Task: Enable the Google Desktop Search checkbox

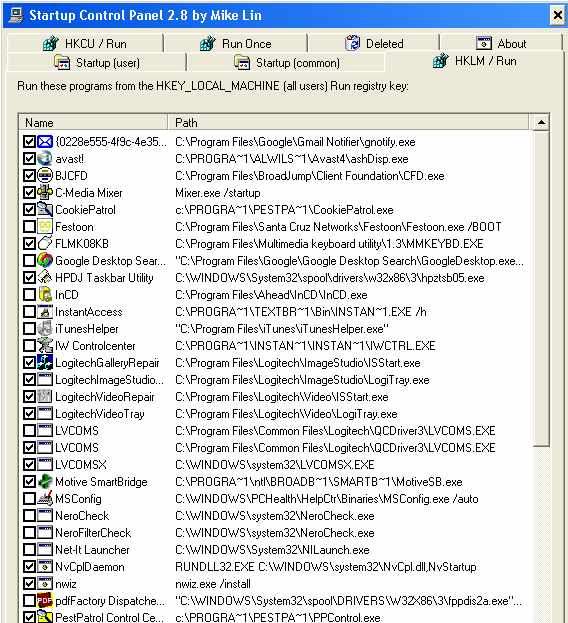Action: pyautogui.click(x=29, y=261)
